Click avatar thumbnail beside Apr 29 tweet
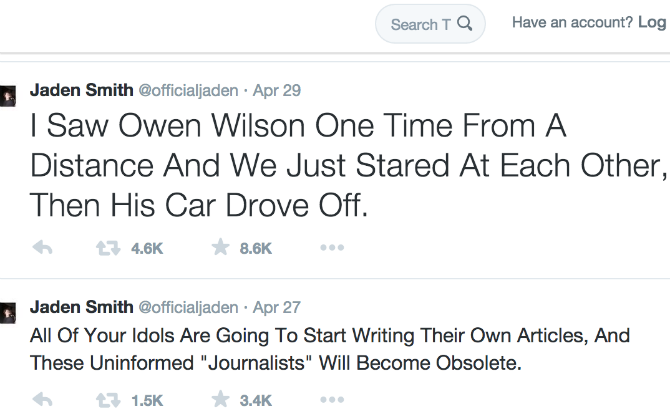The height and width of the screenshot is (409, 670). pyautogui.click(x=6, y=92)
